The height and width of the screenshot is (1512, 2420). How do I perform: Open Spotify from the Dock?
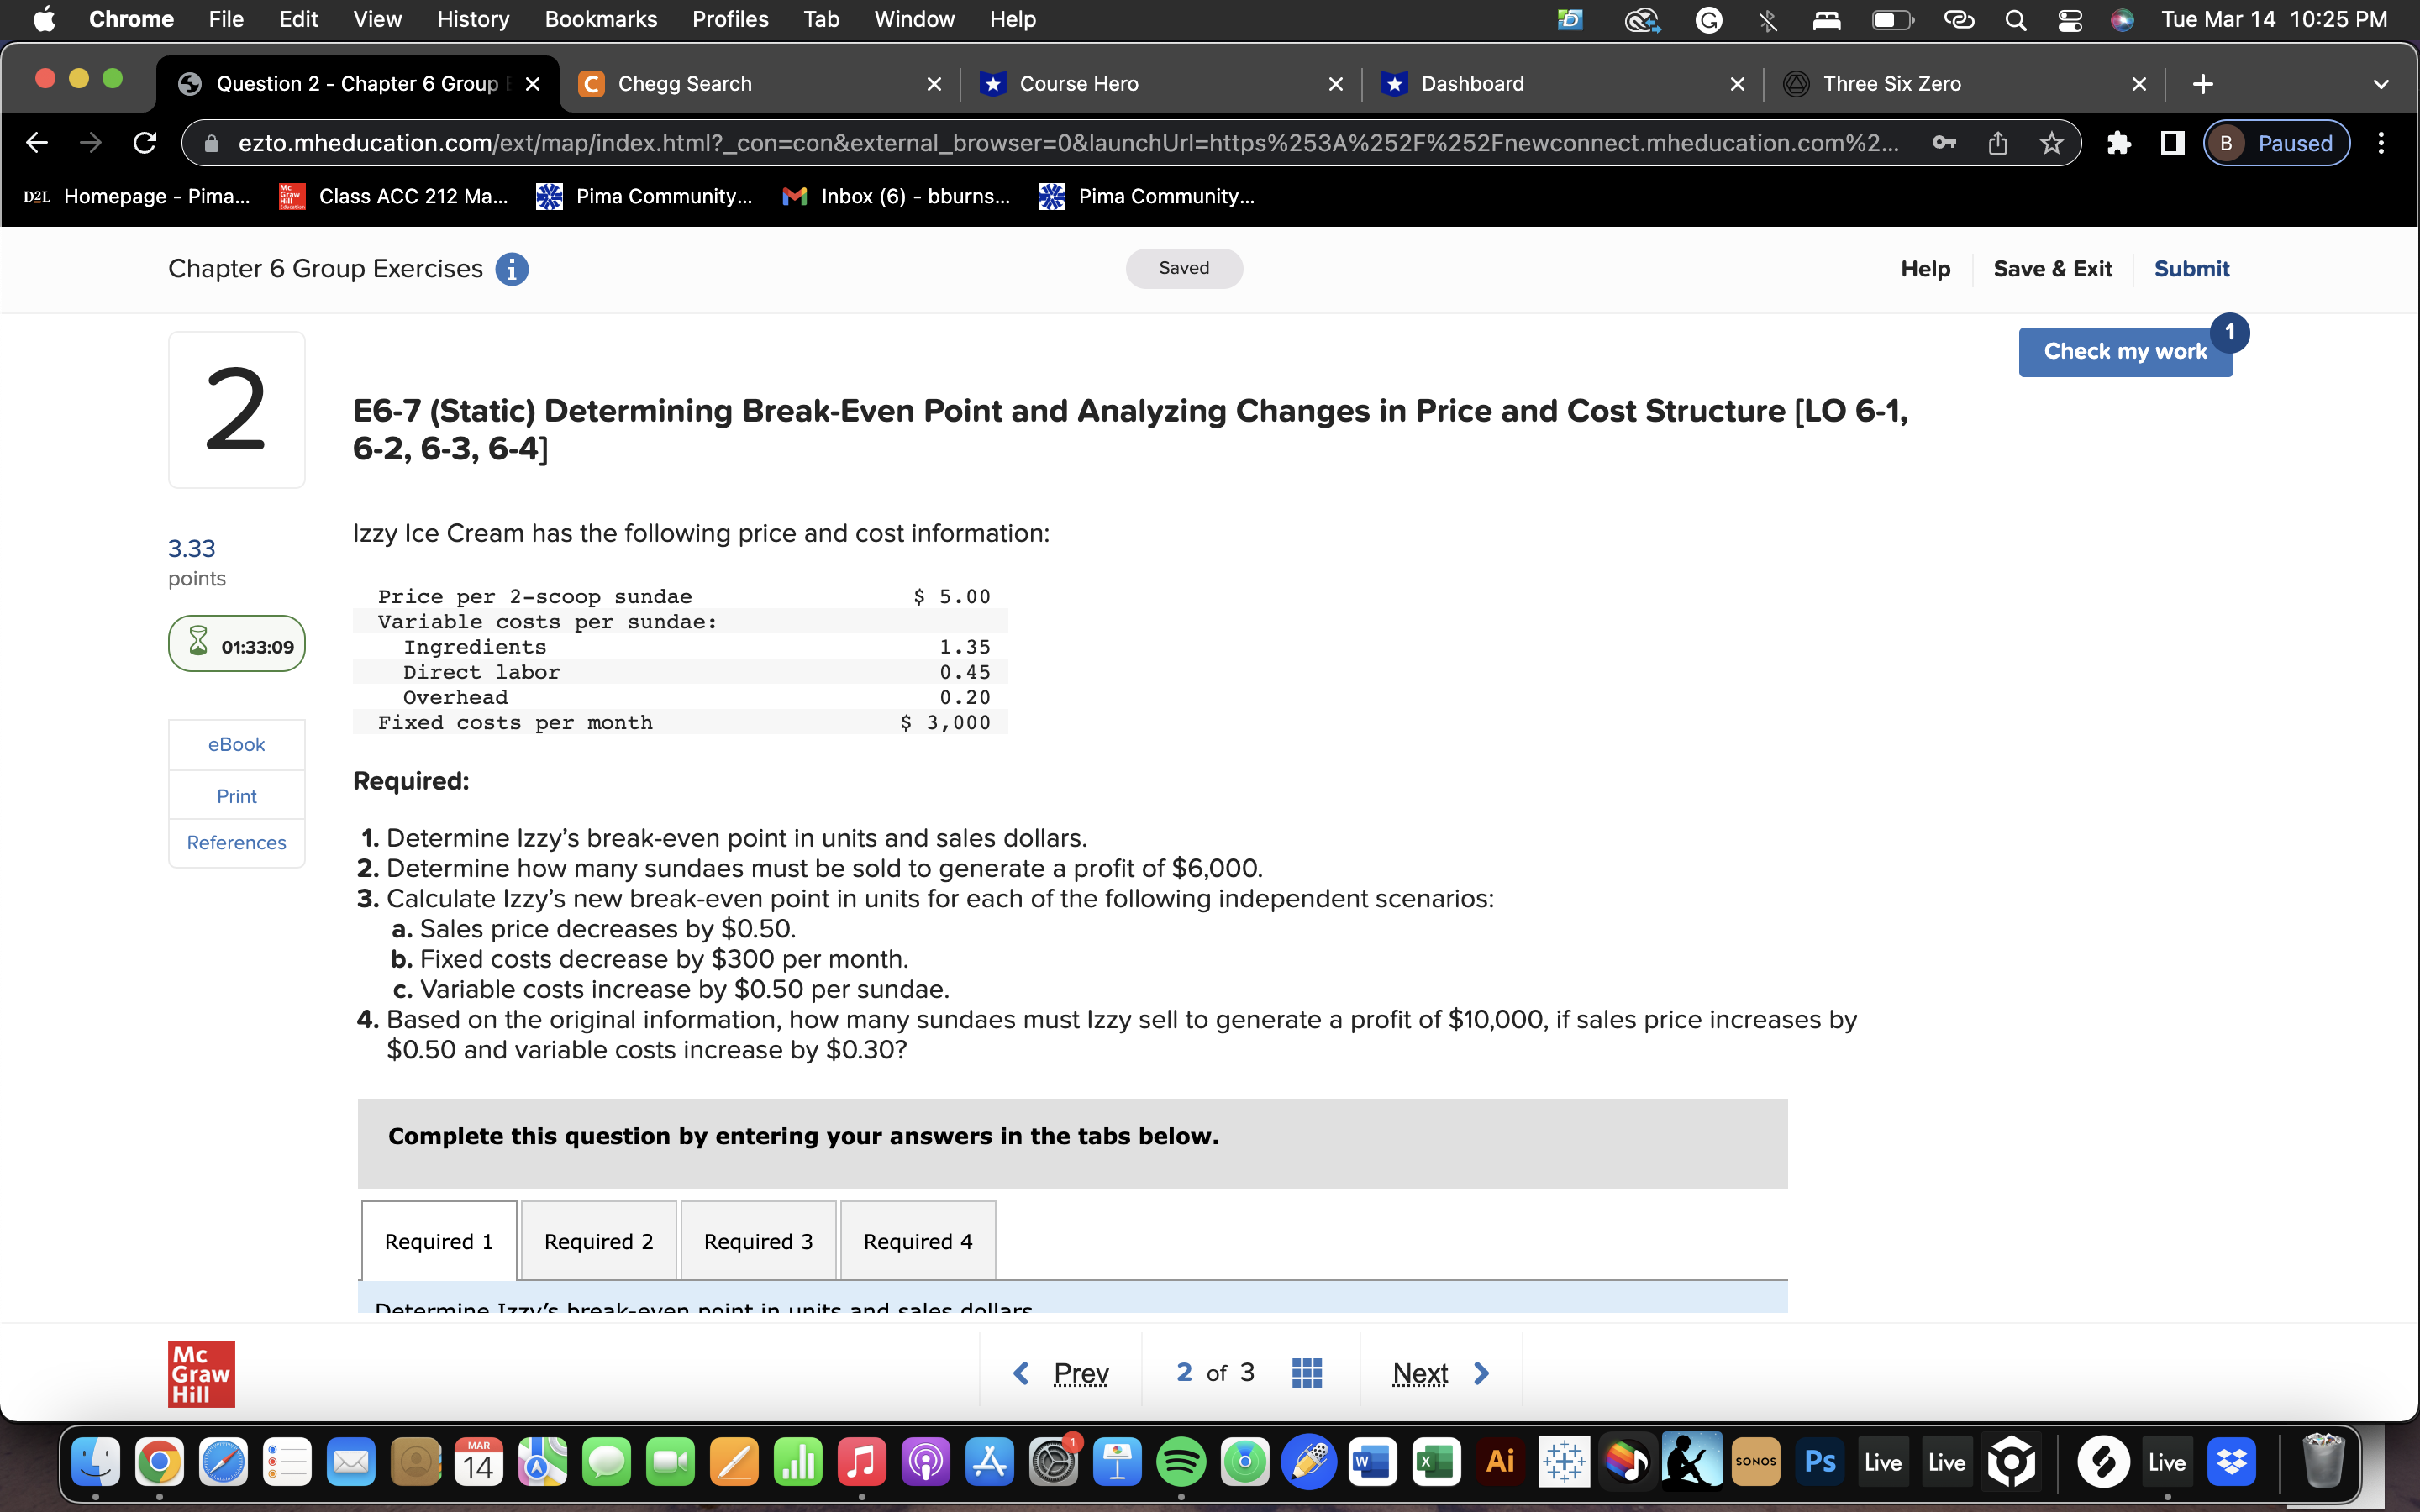(x=1180, y=1461)
